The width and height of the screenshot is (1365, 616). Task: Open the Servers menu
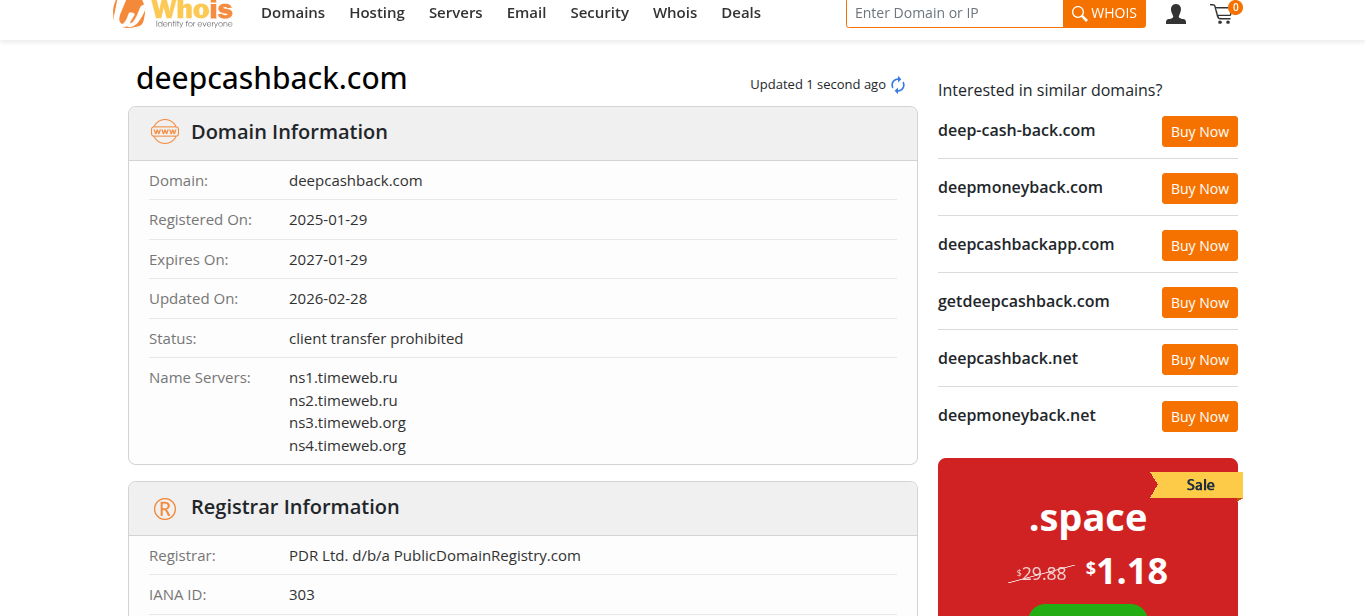[x=455, y=13]
